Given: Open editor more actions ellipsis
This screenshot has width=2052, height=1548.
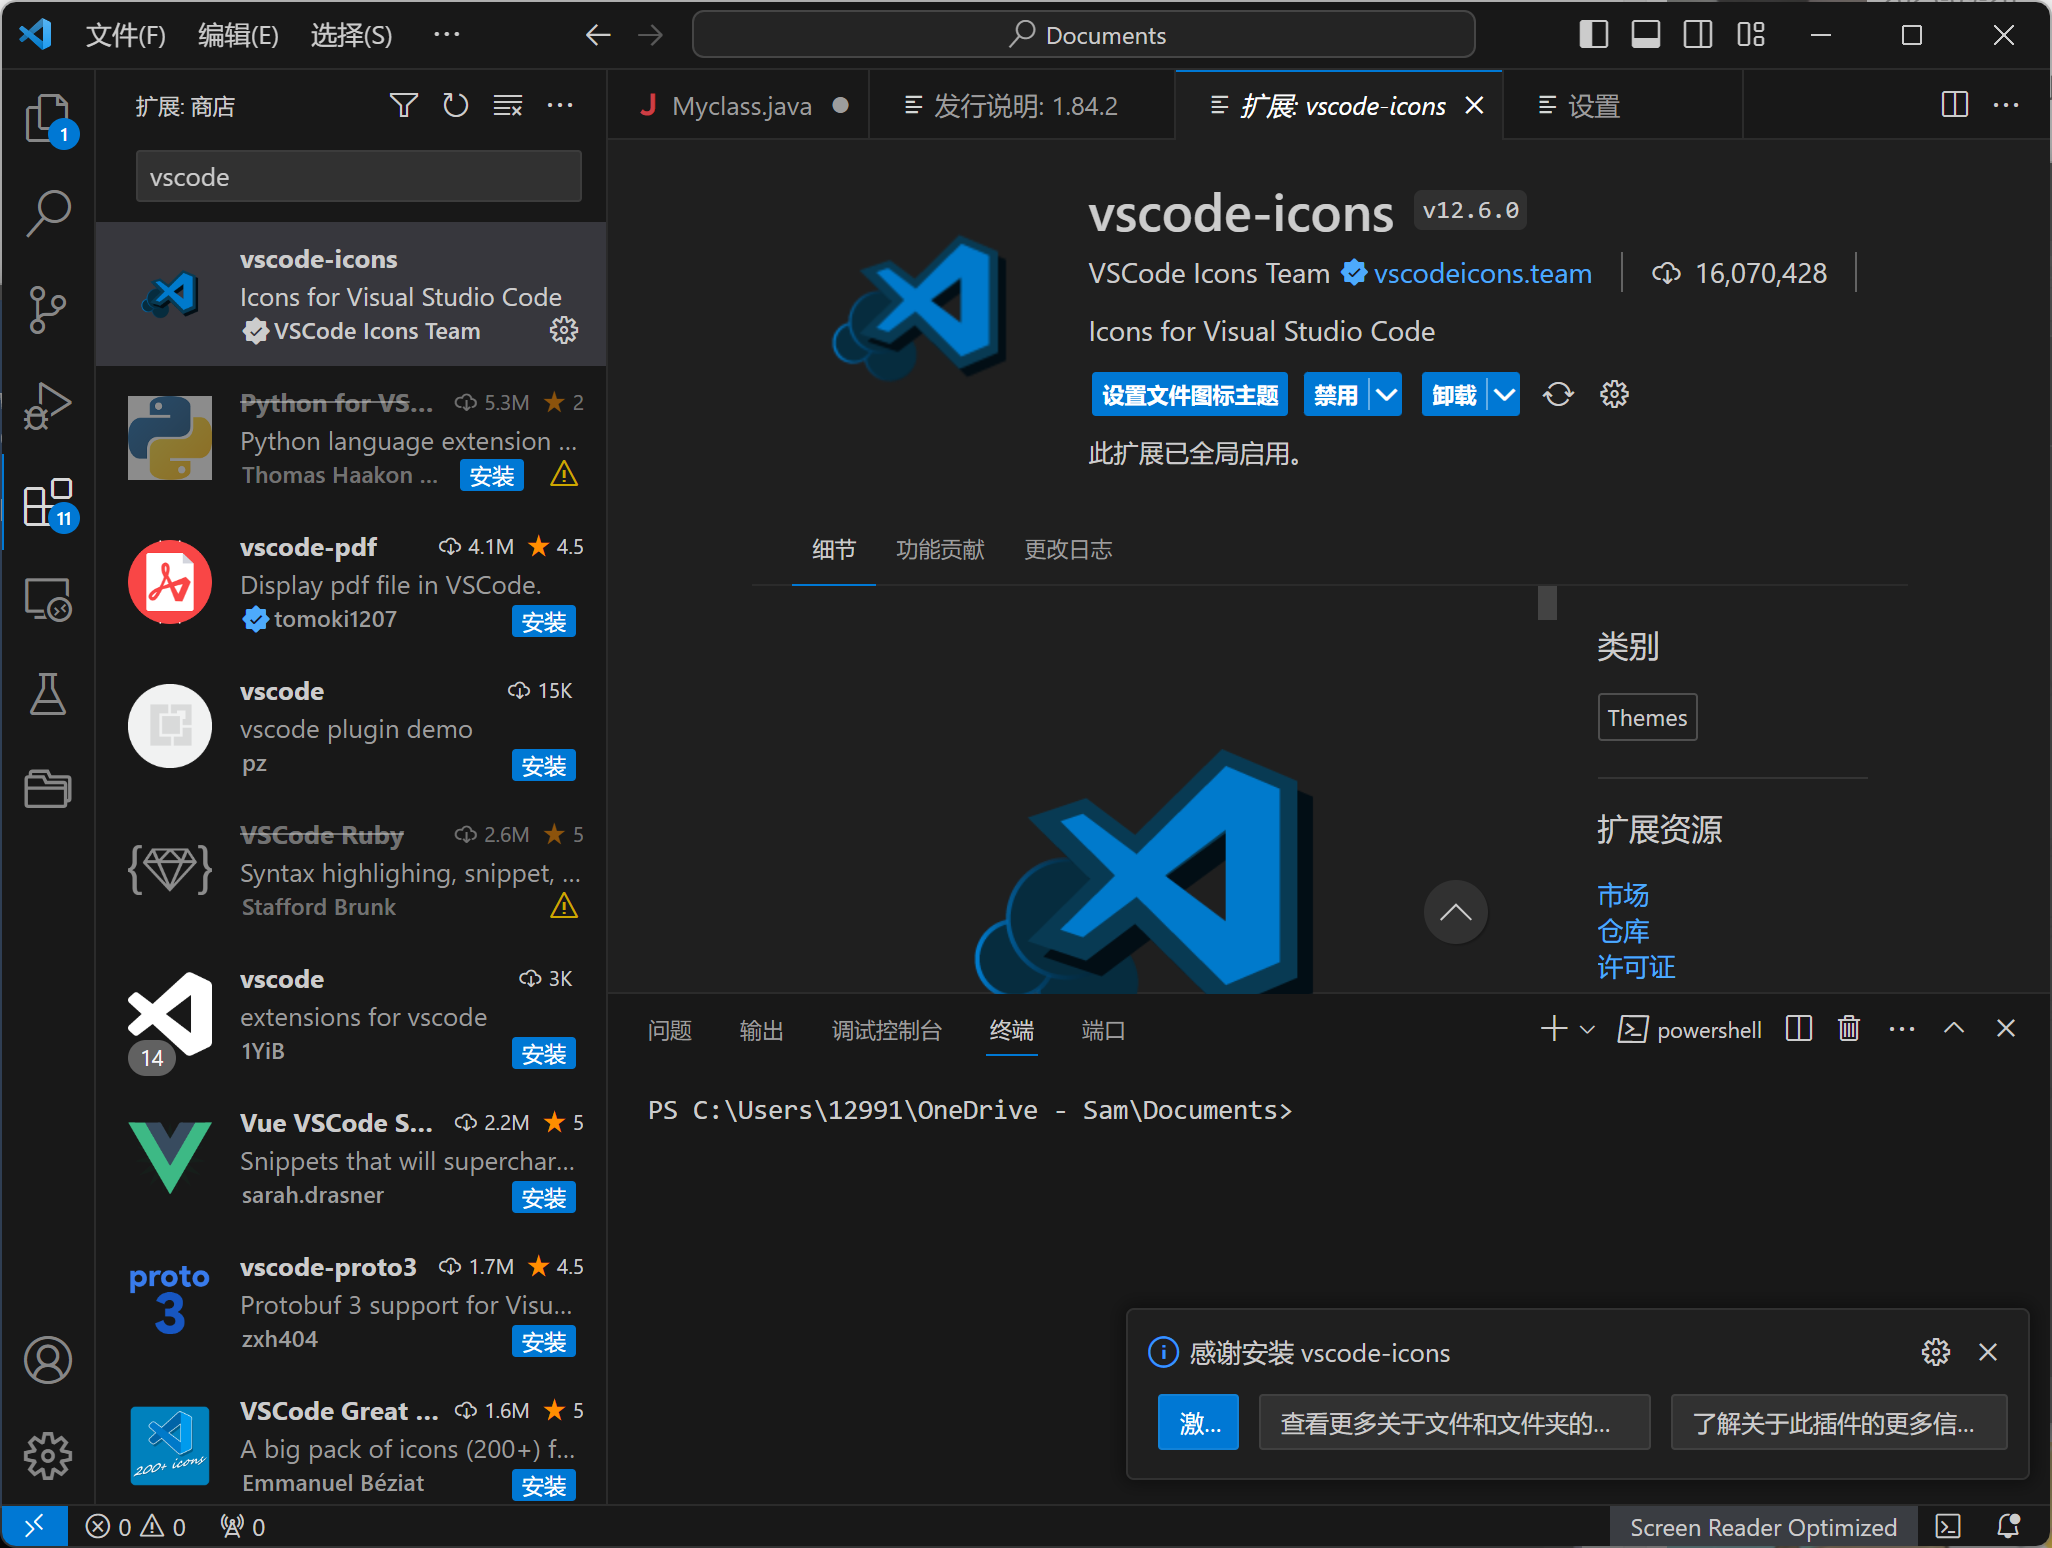Looking at the screenshot, I should 2006,105.
